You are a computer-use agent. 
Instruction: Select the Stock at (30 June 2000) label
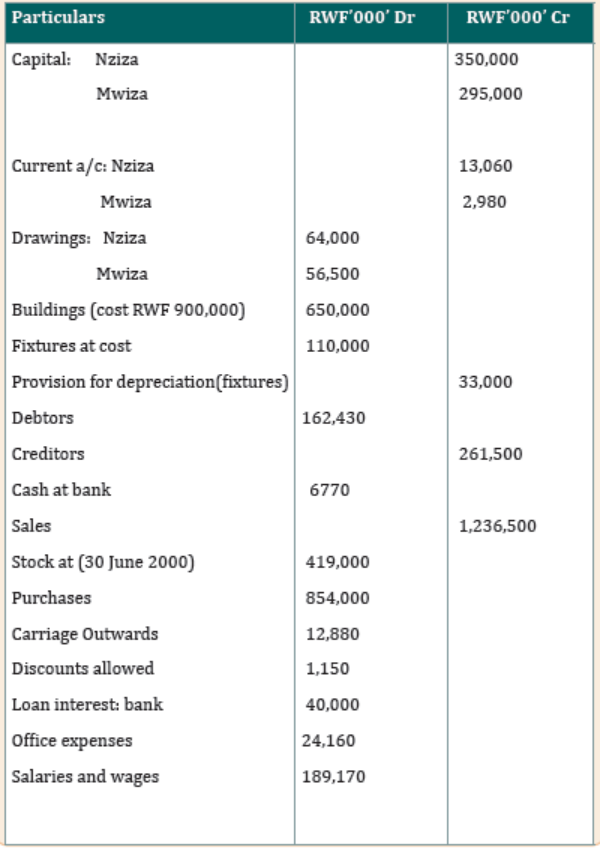point(103,562)
